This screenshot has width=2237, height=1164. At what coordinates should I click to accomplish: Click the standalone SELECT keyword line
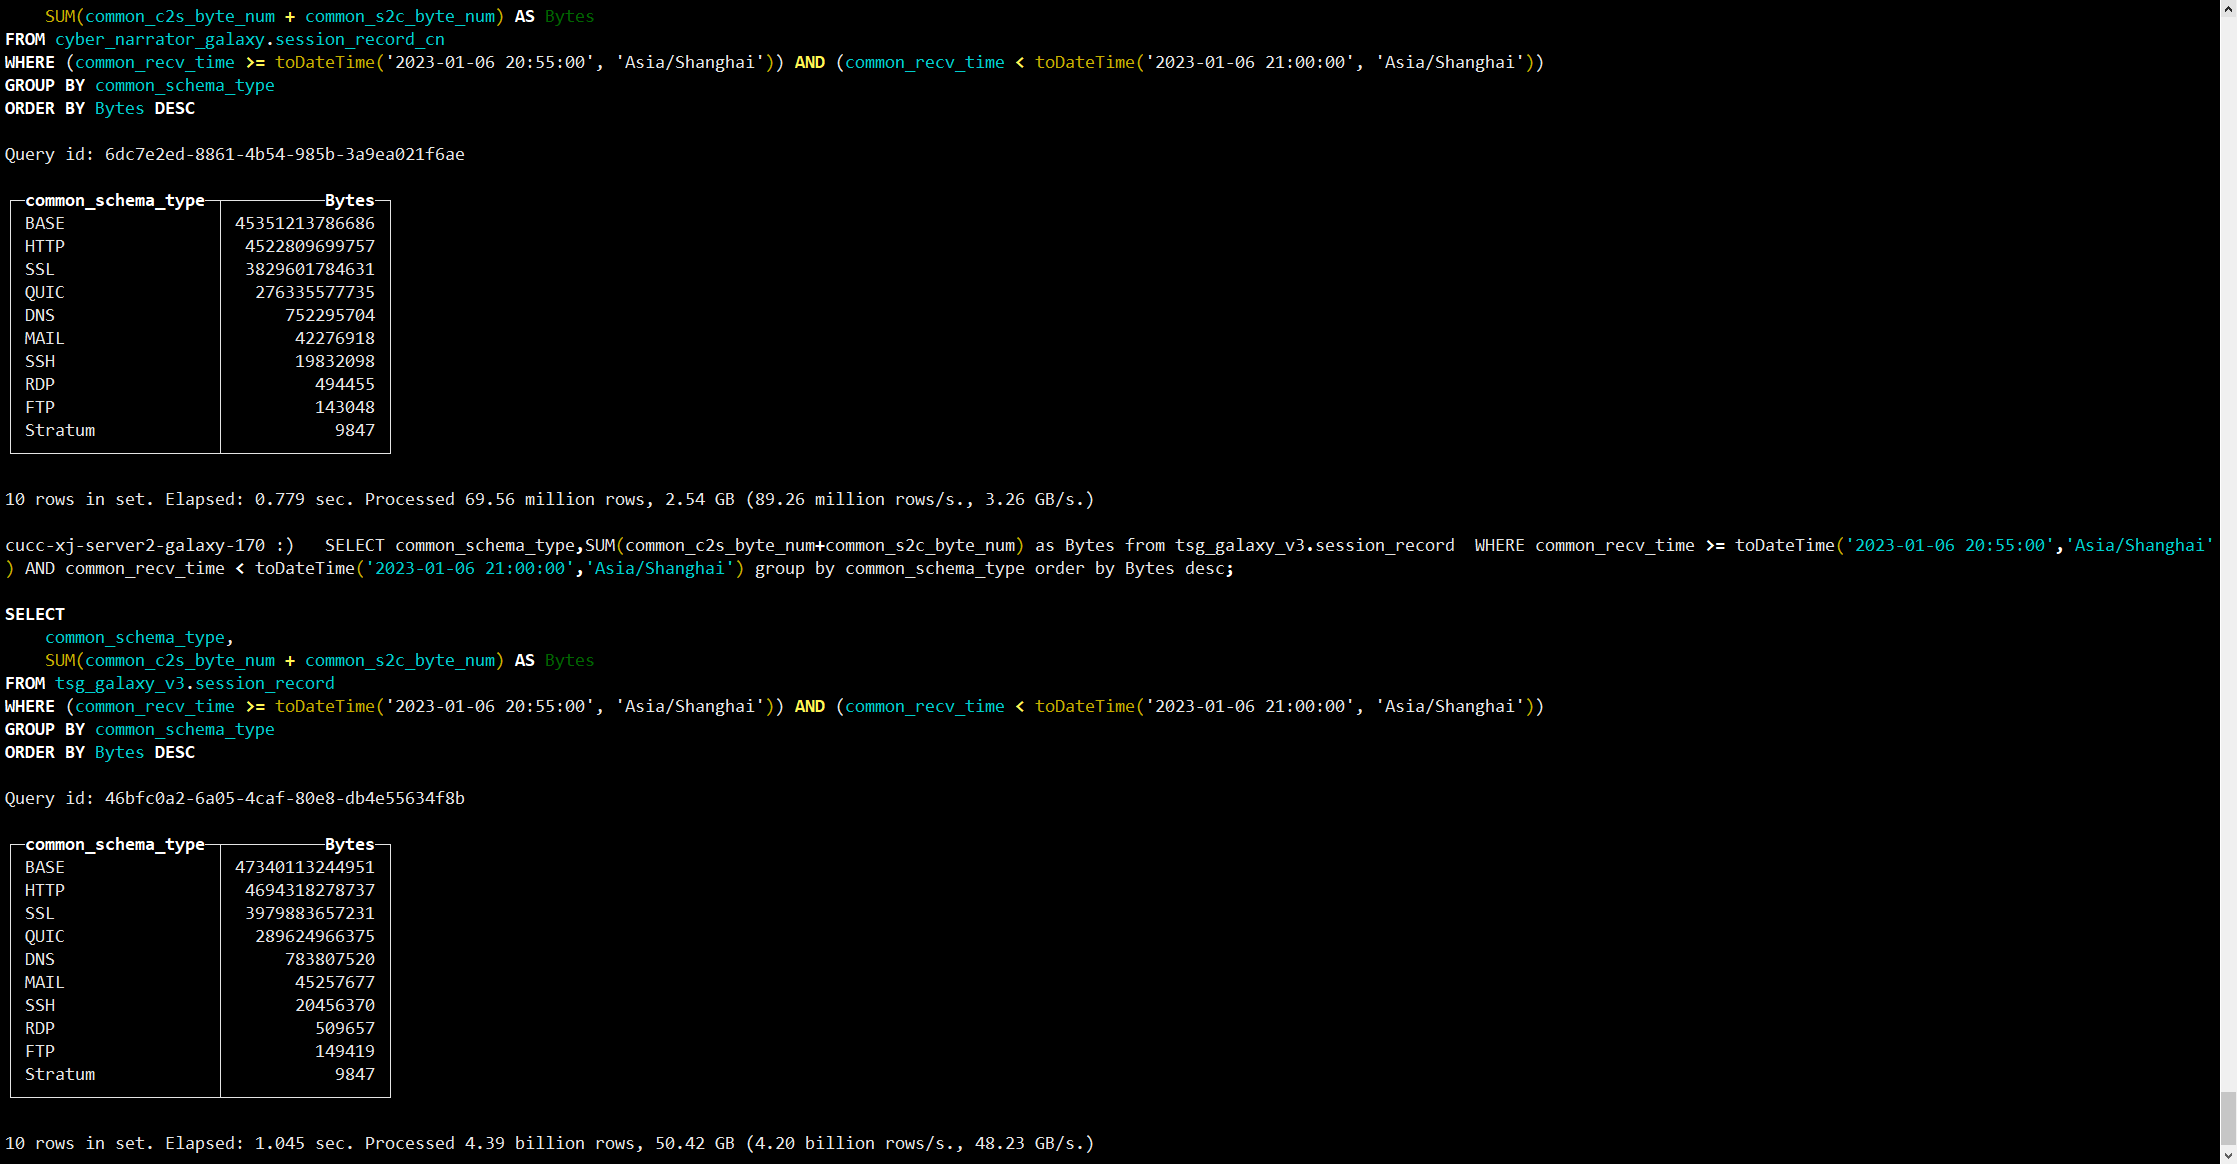coord(35,614)
